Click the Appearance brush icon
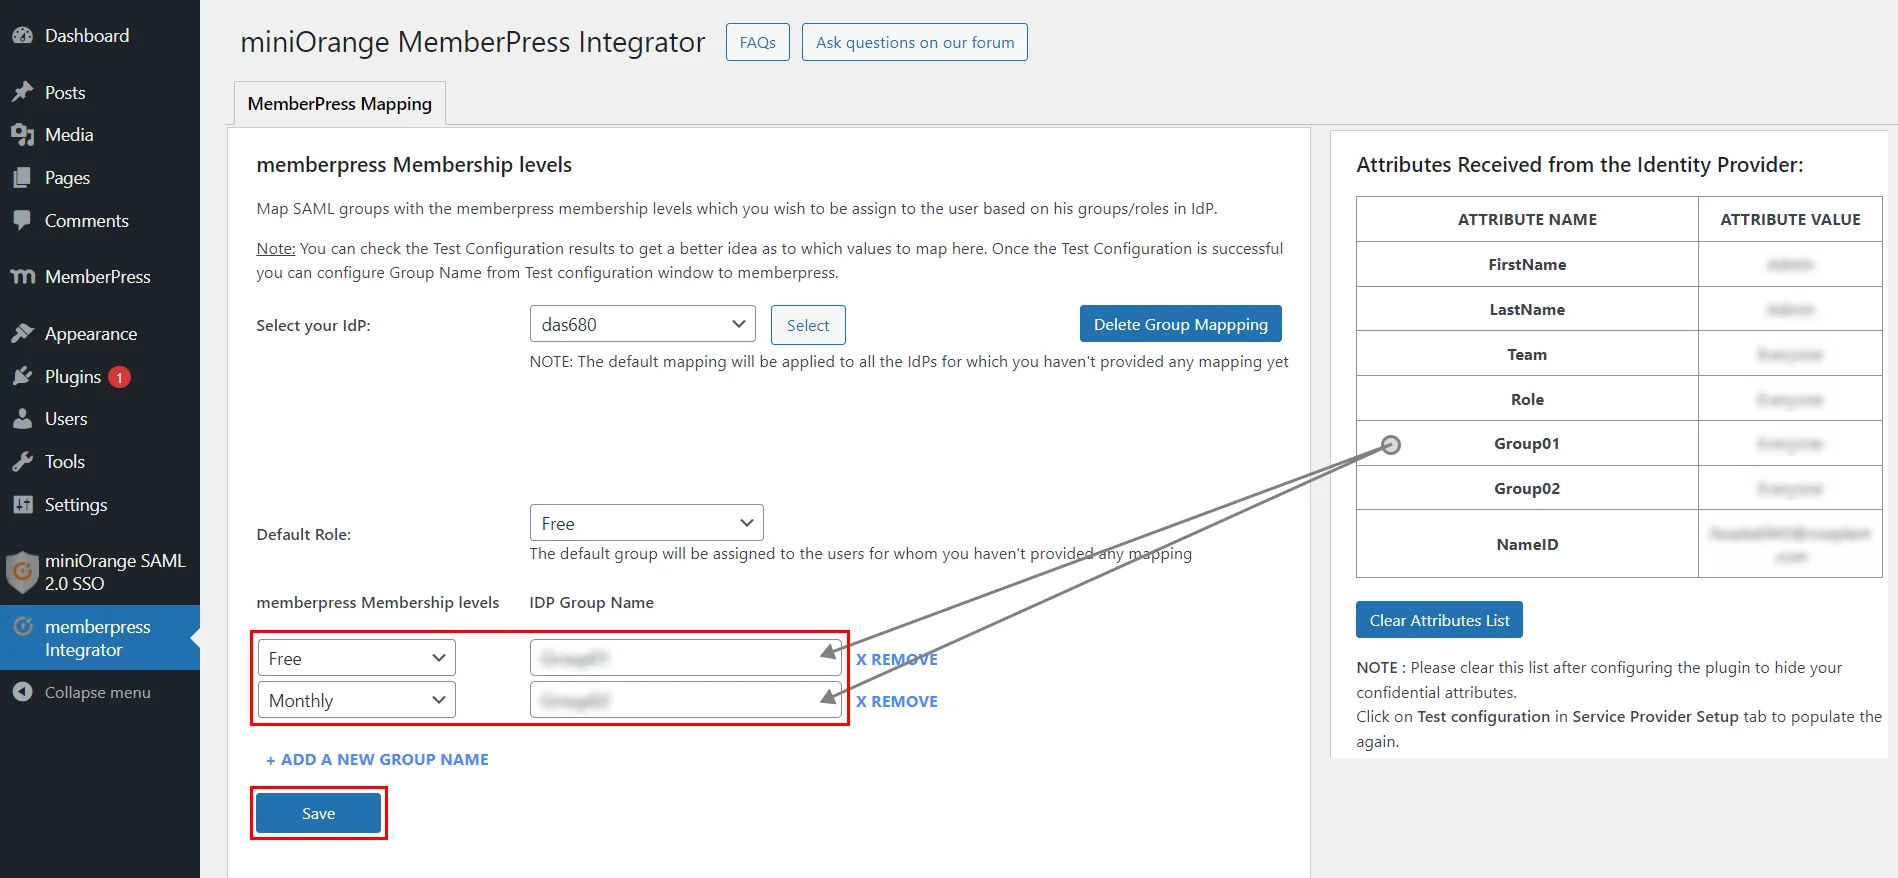The image size is (1898, 878). (x=22, y=333)
